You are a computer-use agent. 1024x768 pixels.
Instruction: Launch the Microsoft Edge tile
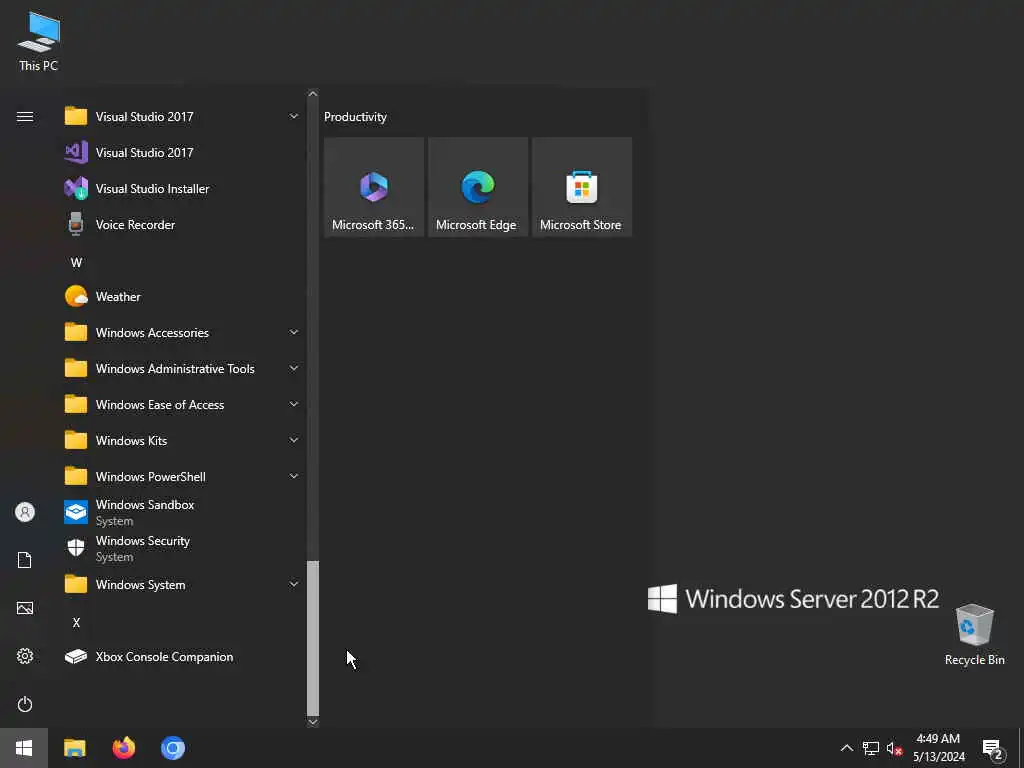pyautogui.click(x=477, y=187)
